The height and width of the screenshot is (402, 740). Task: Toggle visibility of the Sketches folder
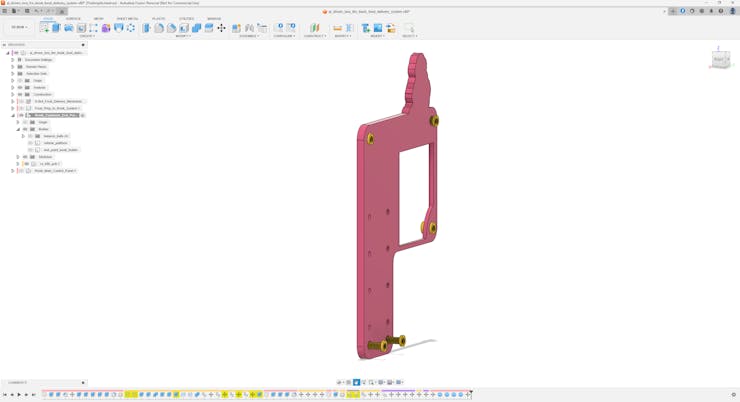tap(25, 157)
